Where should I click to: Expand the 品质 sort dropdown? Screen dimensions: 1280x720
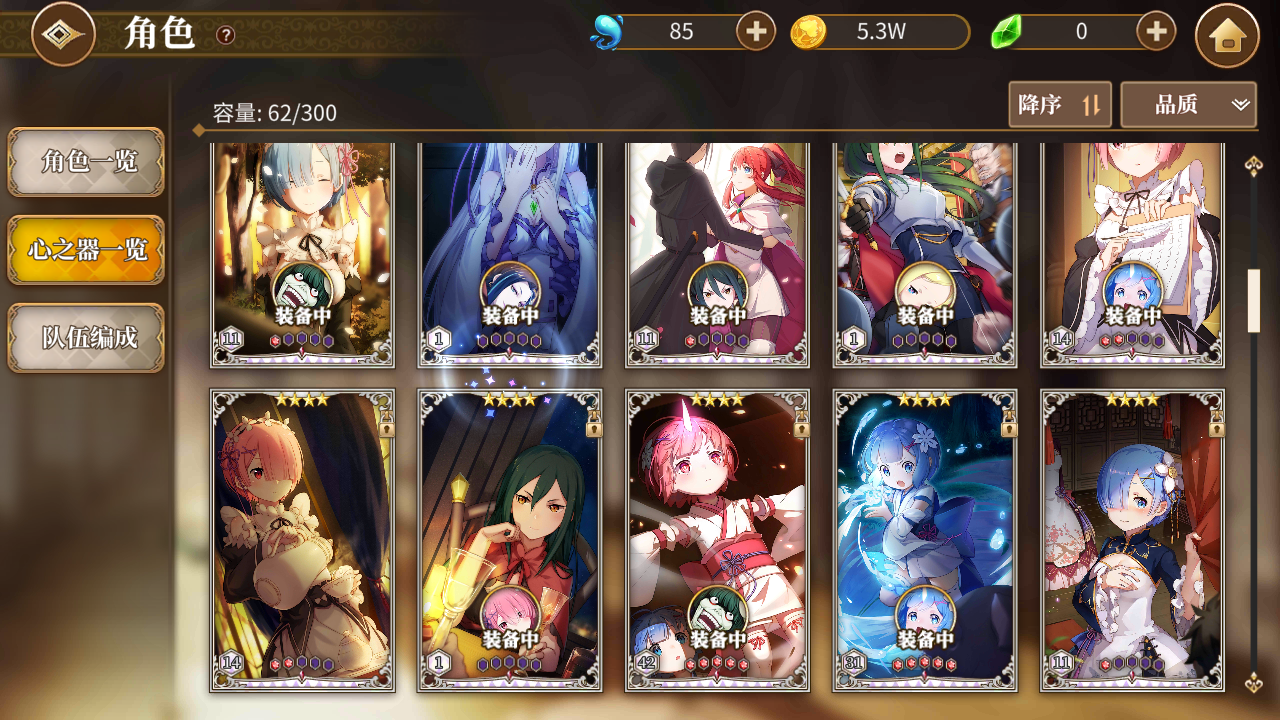pyautogui.click(x=1189, y=104)
